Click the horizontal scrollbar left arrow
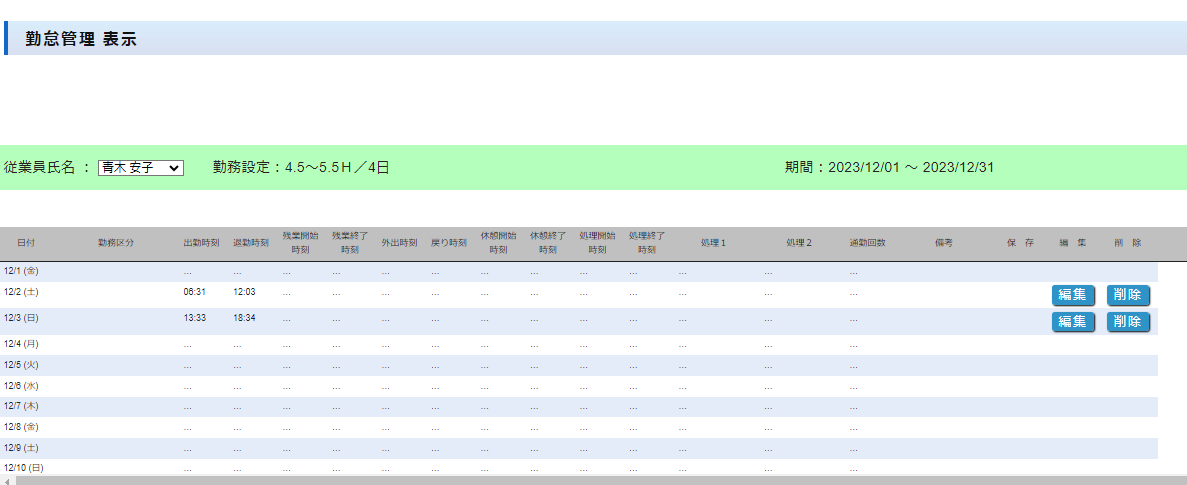The width and height of the screenshot is (1187, 485). point(7,480)
